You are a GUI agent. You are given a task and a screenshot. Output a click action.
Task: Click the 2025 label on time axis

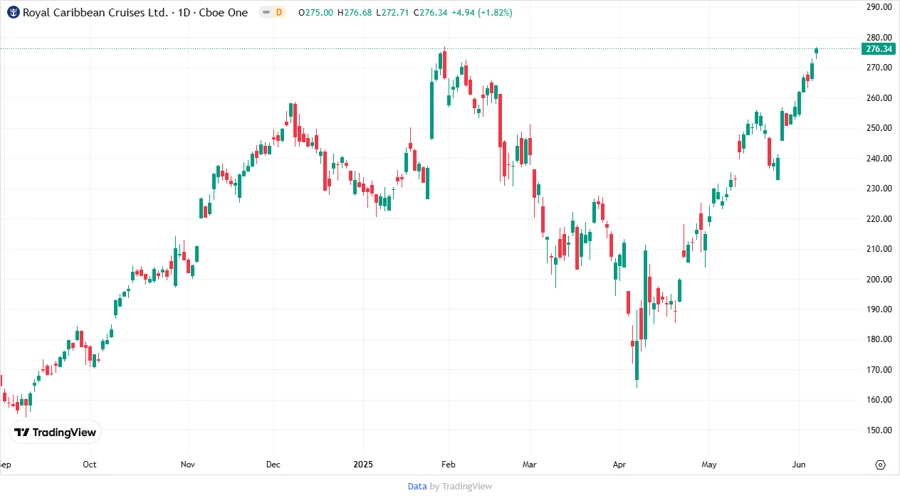click(363, 464)
